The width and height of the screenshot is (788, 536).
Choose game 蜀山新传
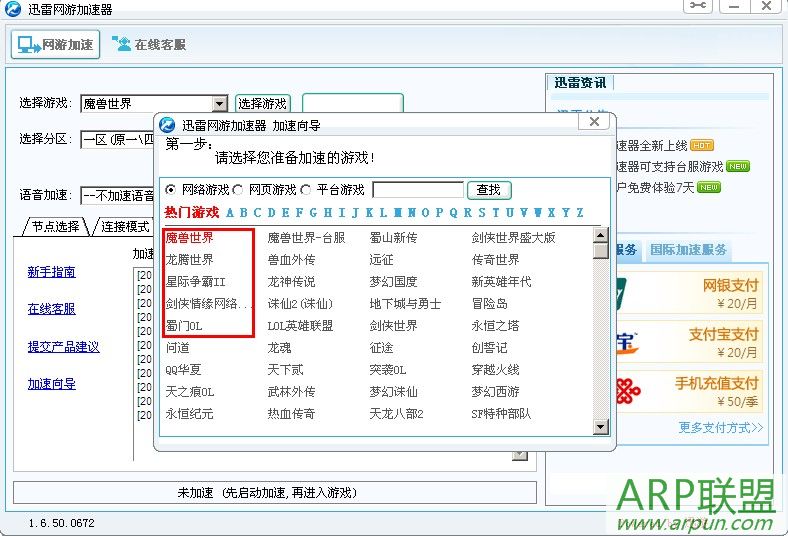pos(393,238)
